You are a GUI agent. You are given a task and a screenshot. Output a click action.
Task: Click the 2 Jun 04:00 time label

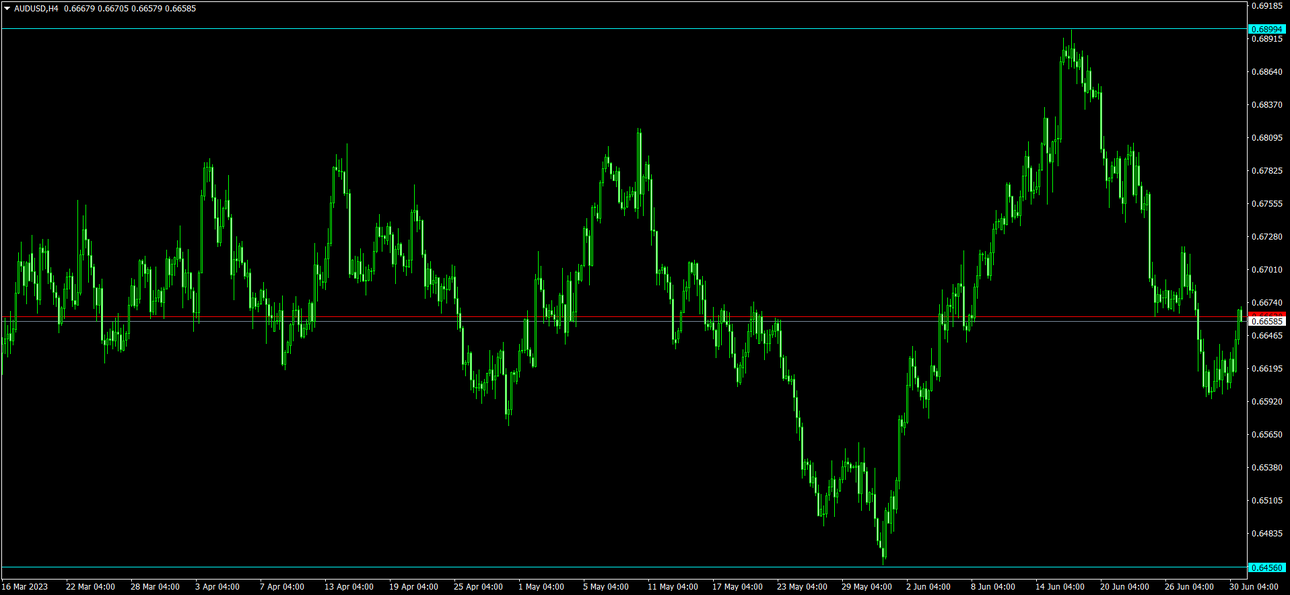tap(929, 587)
